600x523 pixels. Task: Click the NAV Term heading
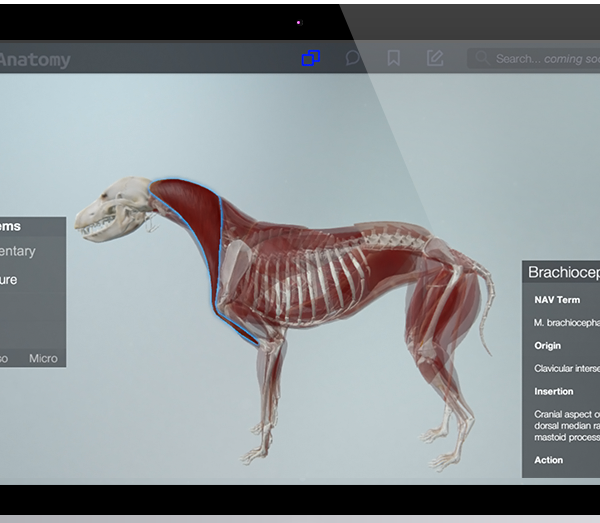(x=557, y=300)
